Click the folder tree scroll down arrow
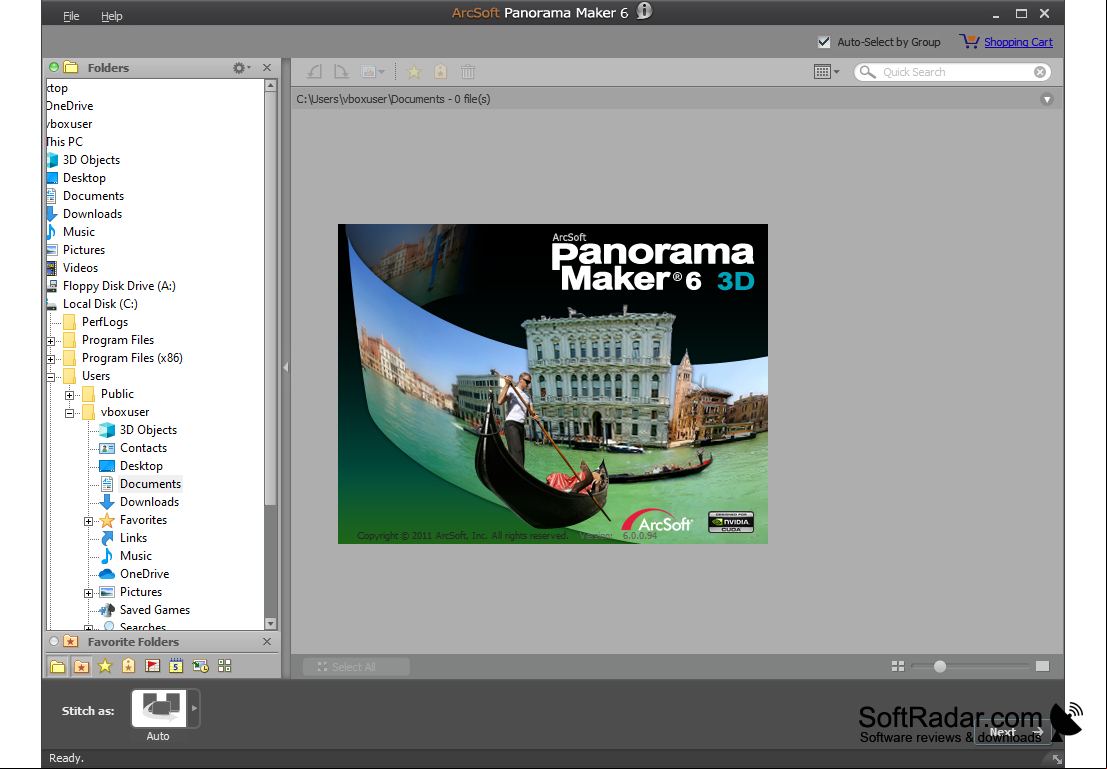The height and width of the screenshot is (769, 1107). [x=270, y=624]
